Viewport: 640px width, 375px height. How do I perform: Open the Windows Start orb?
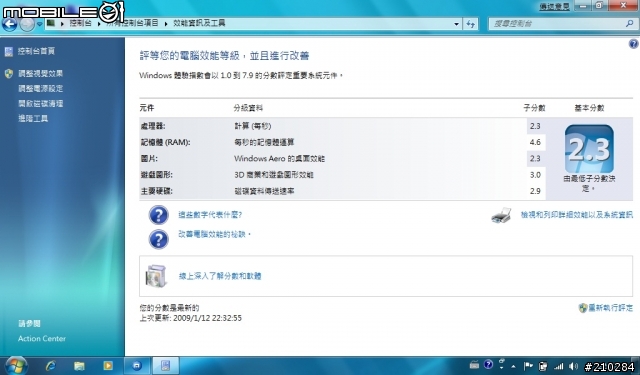(16, 366)
